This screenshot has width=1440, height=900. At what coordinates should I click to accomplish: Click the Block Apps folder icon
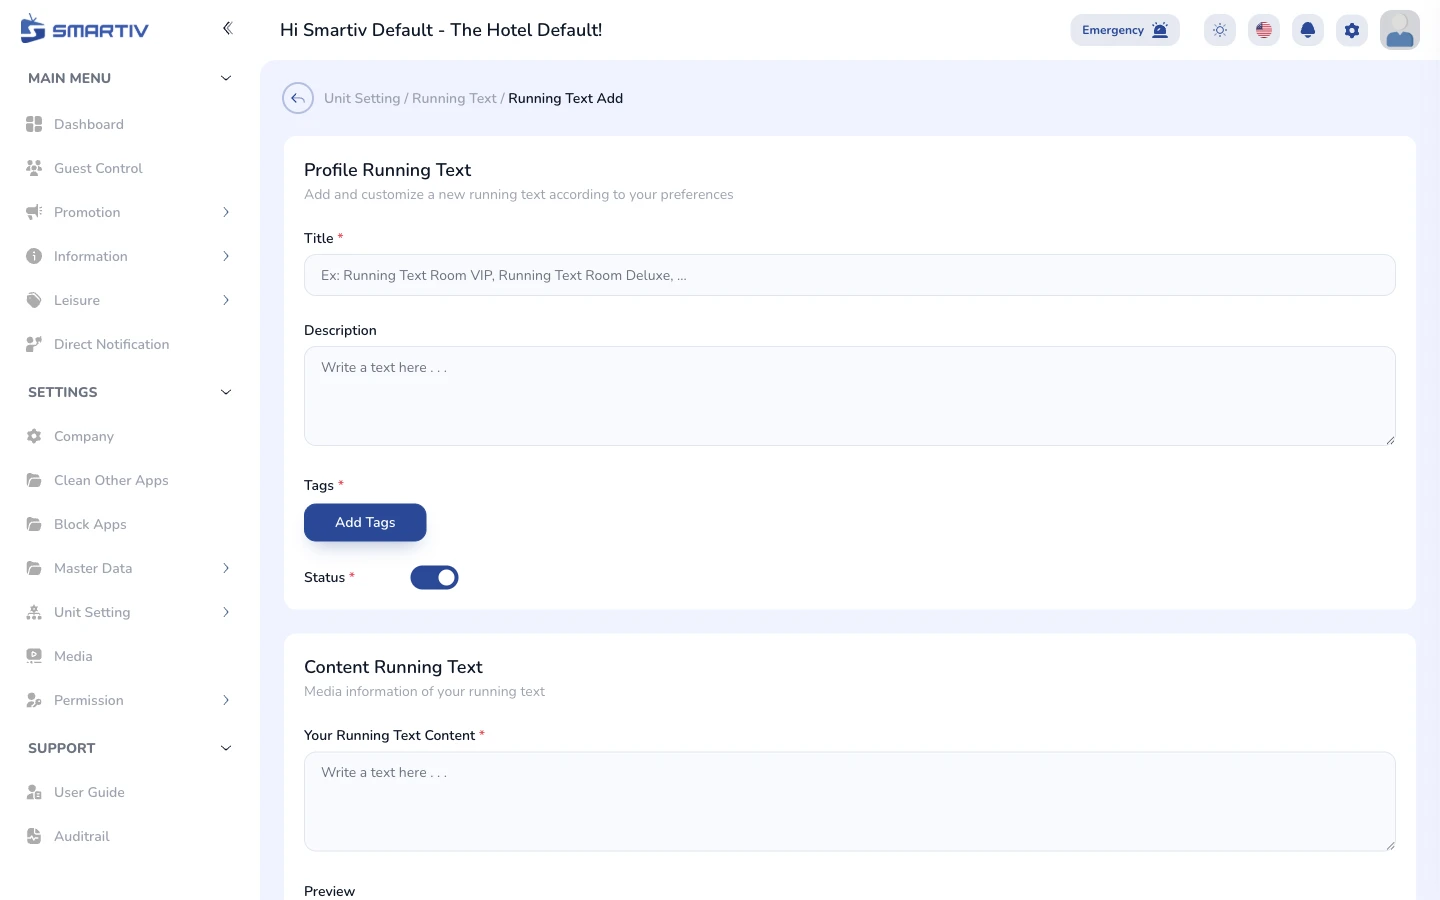(x=34, y=524)
